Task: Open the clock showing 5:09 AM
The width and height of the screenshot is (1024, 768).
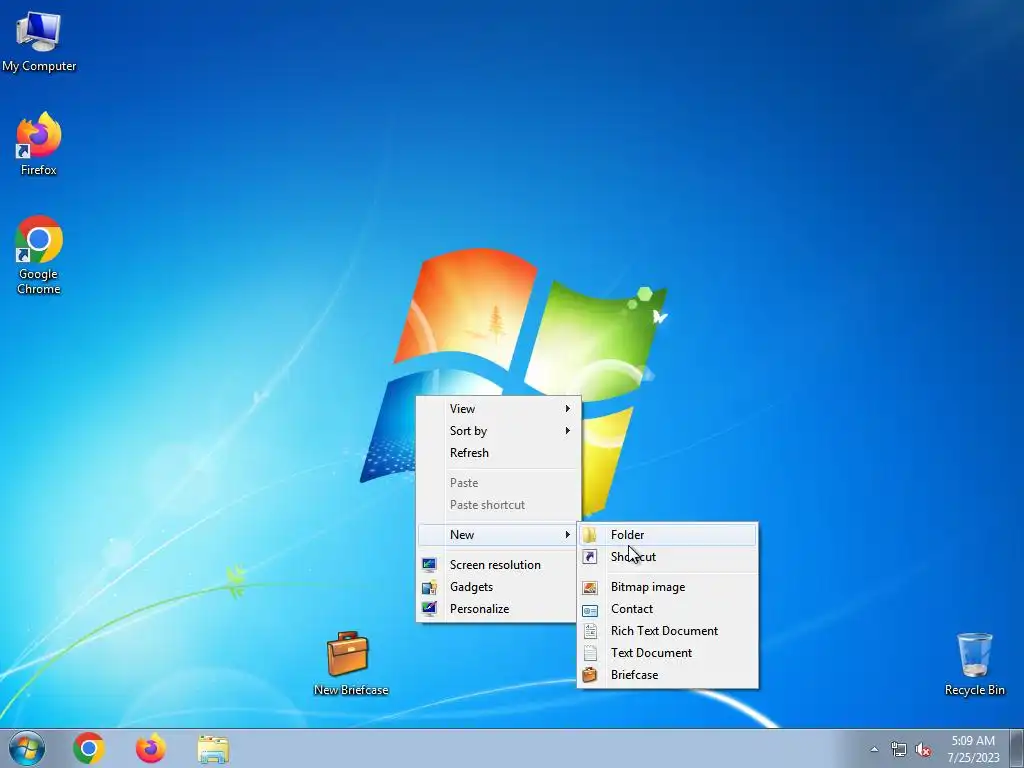Action: [973, 748]
